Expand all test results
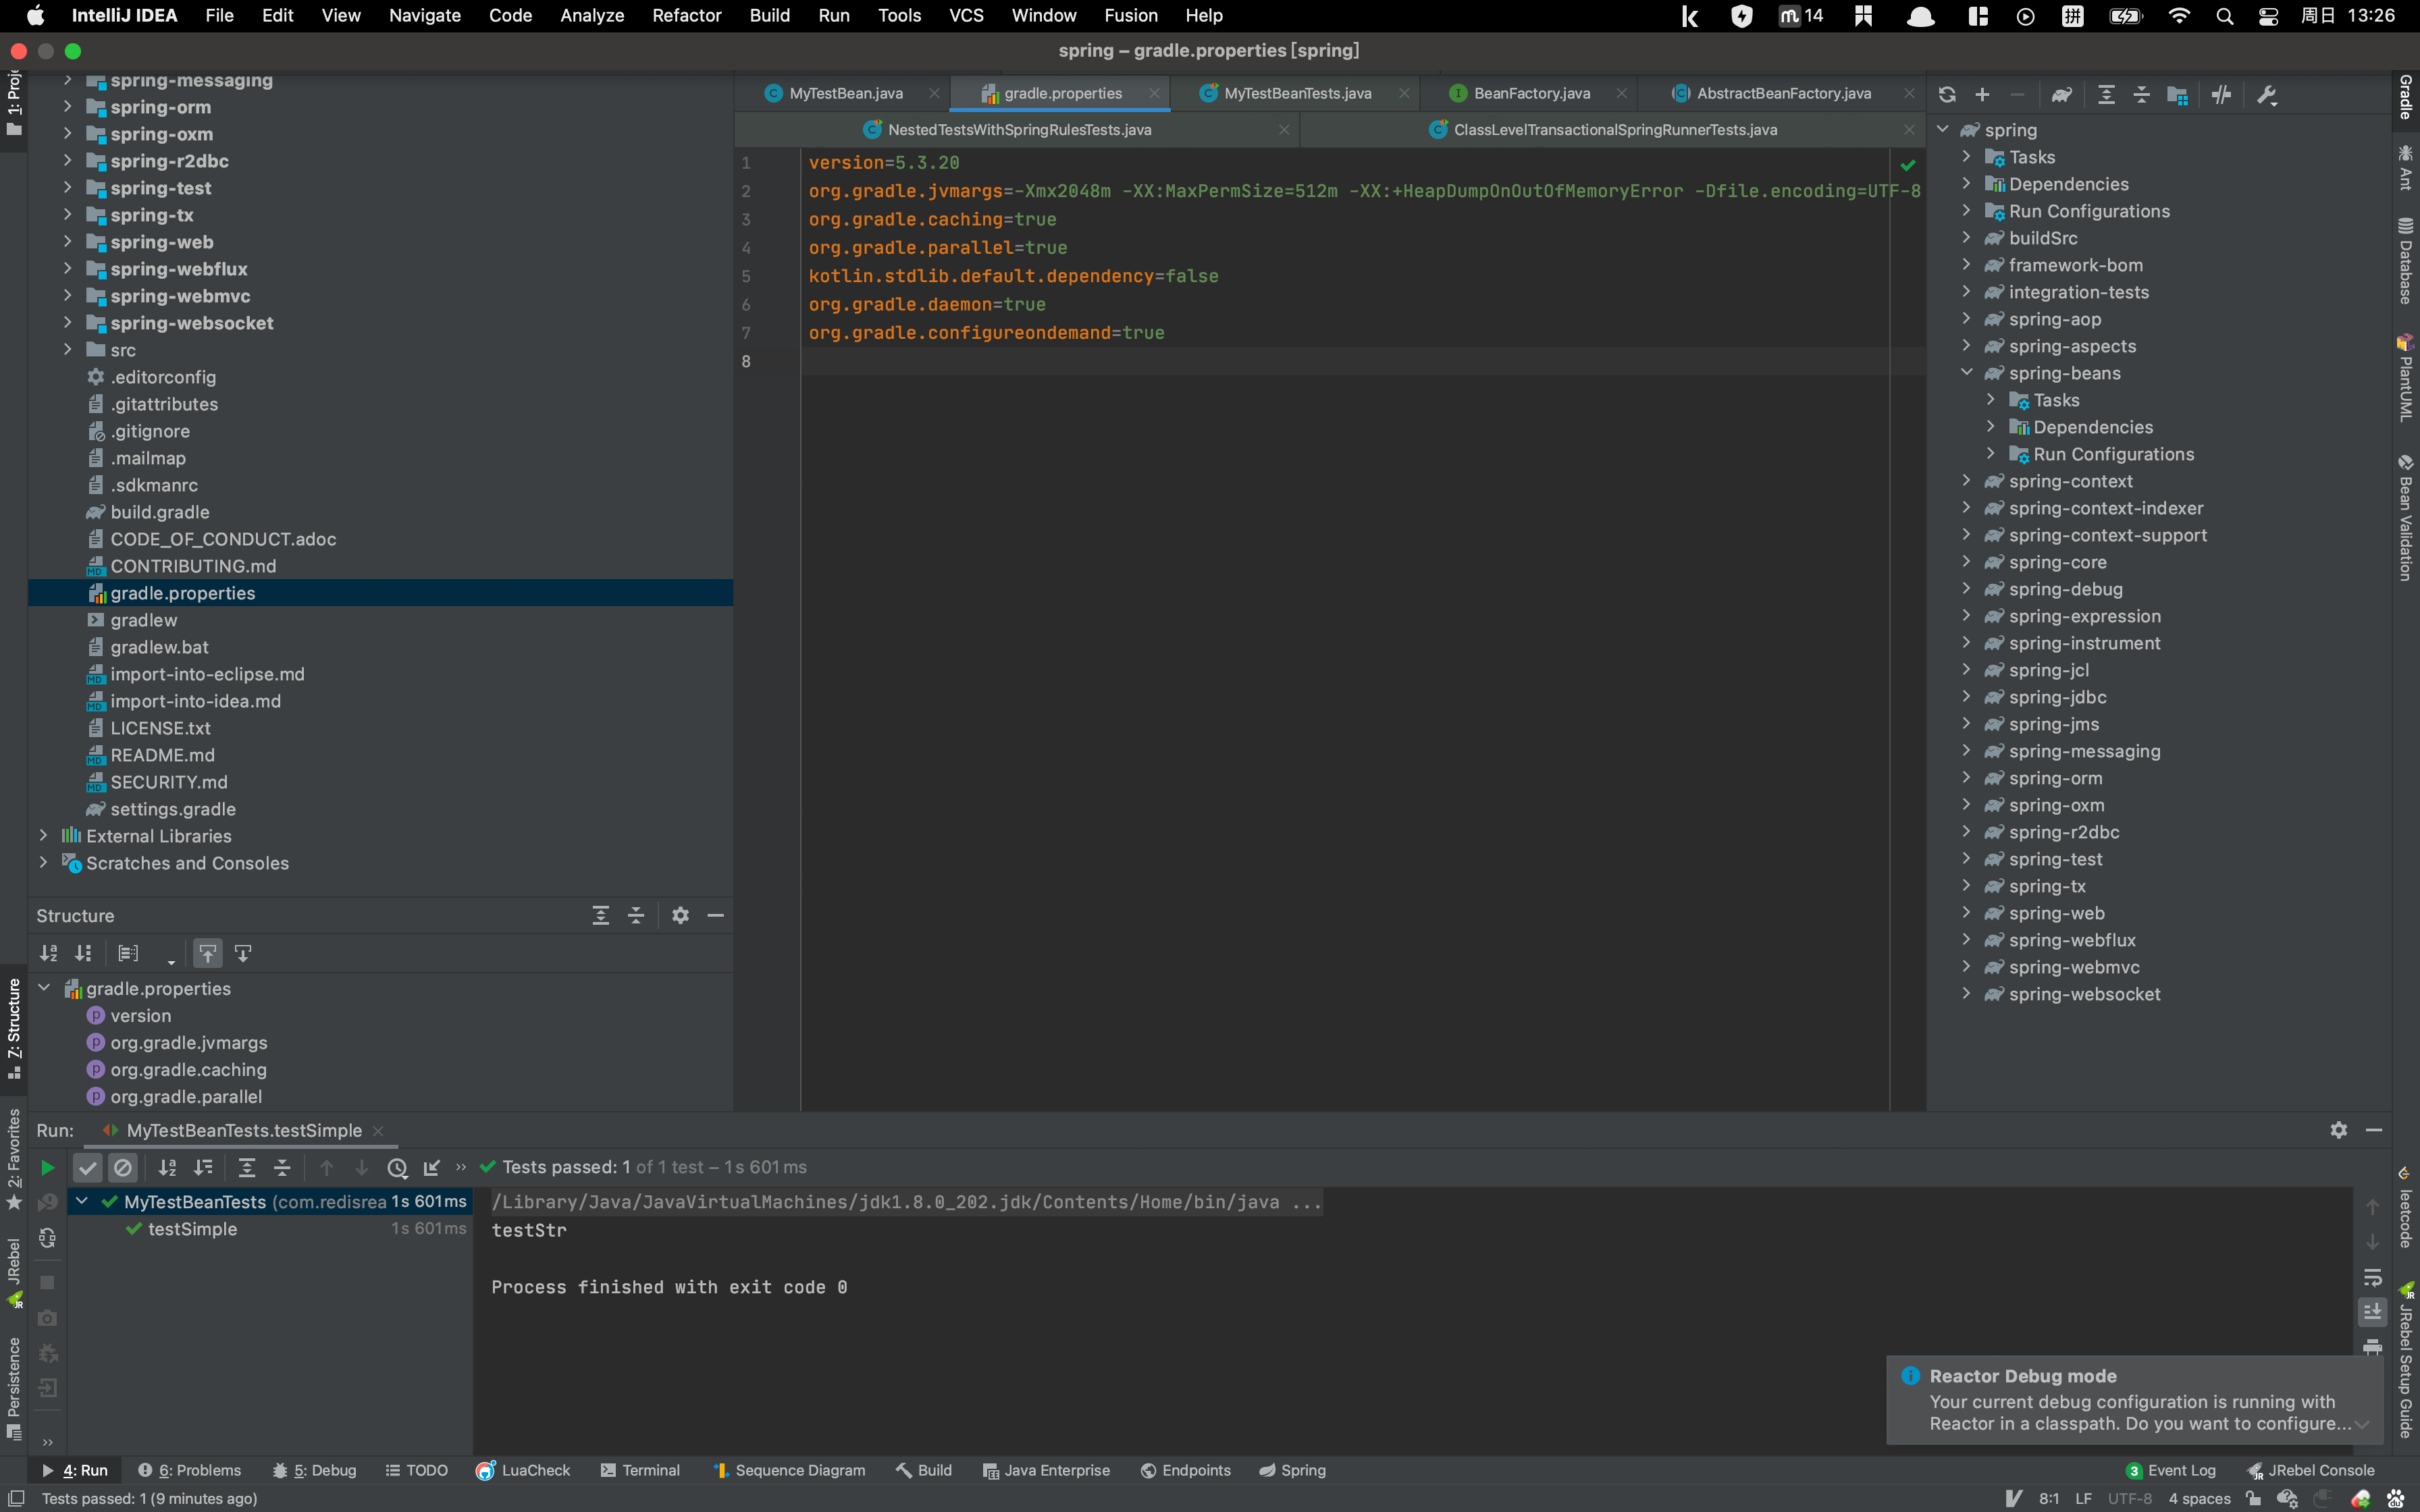 click(x=247, y=1167)
